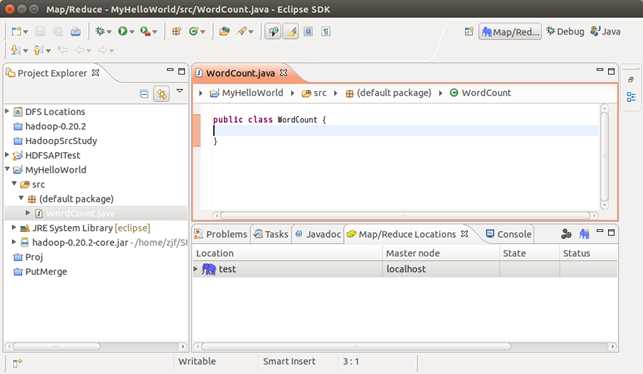Expand the selected WordCount.java node
The width and height of the screenshot is (643, 374).
(28, 213)
